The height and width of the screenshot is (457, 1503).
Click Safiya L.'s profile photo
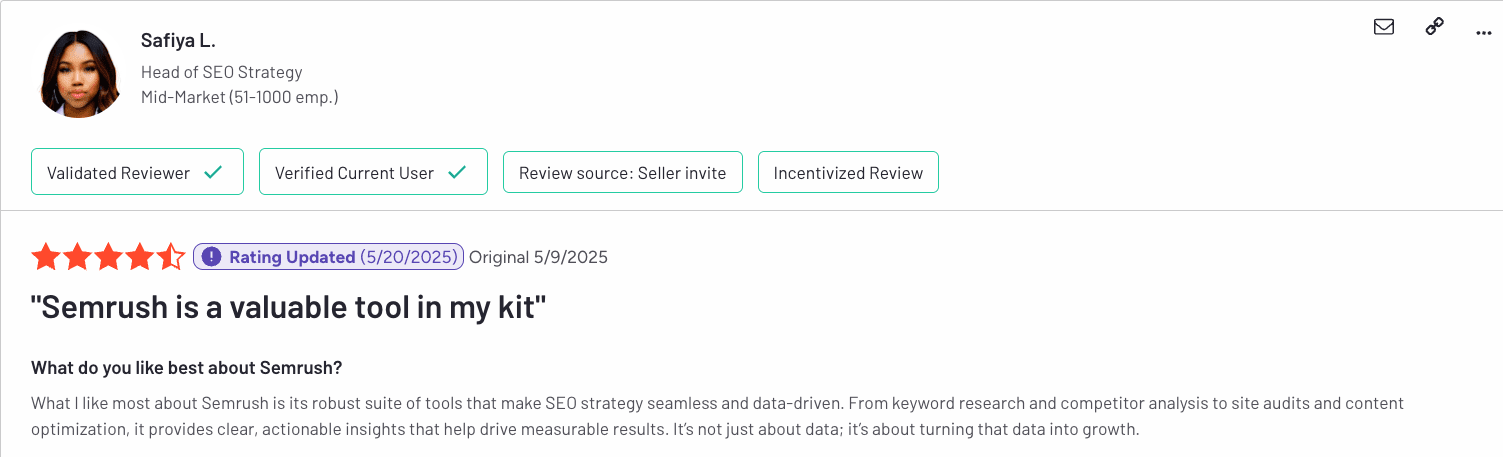pyautogui.click(x=80, y=73)
